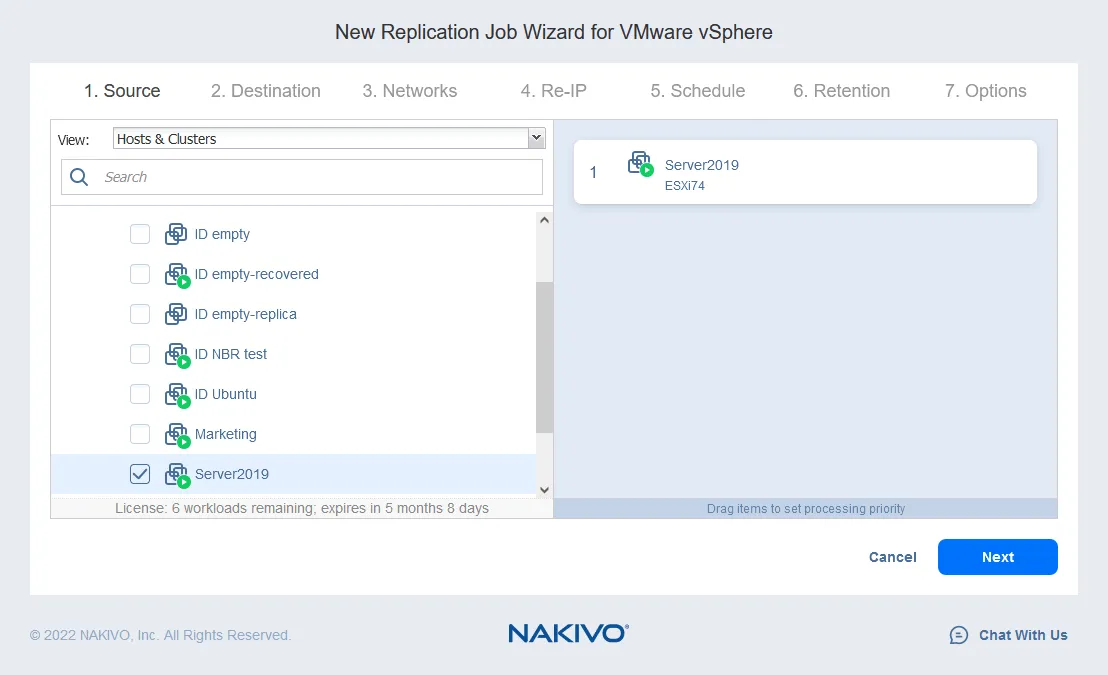The height and width of the screenshot is (675, 1108).
Task: Click the VM icon beside Marketing
Action: pos(177,433)
